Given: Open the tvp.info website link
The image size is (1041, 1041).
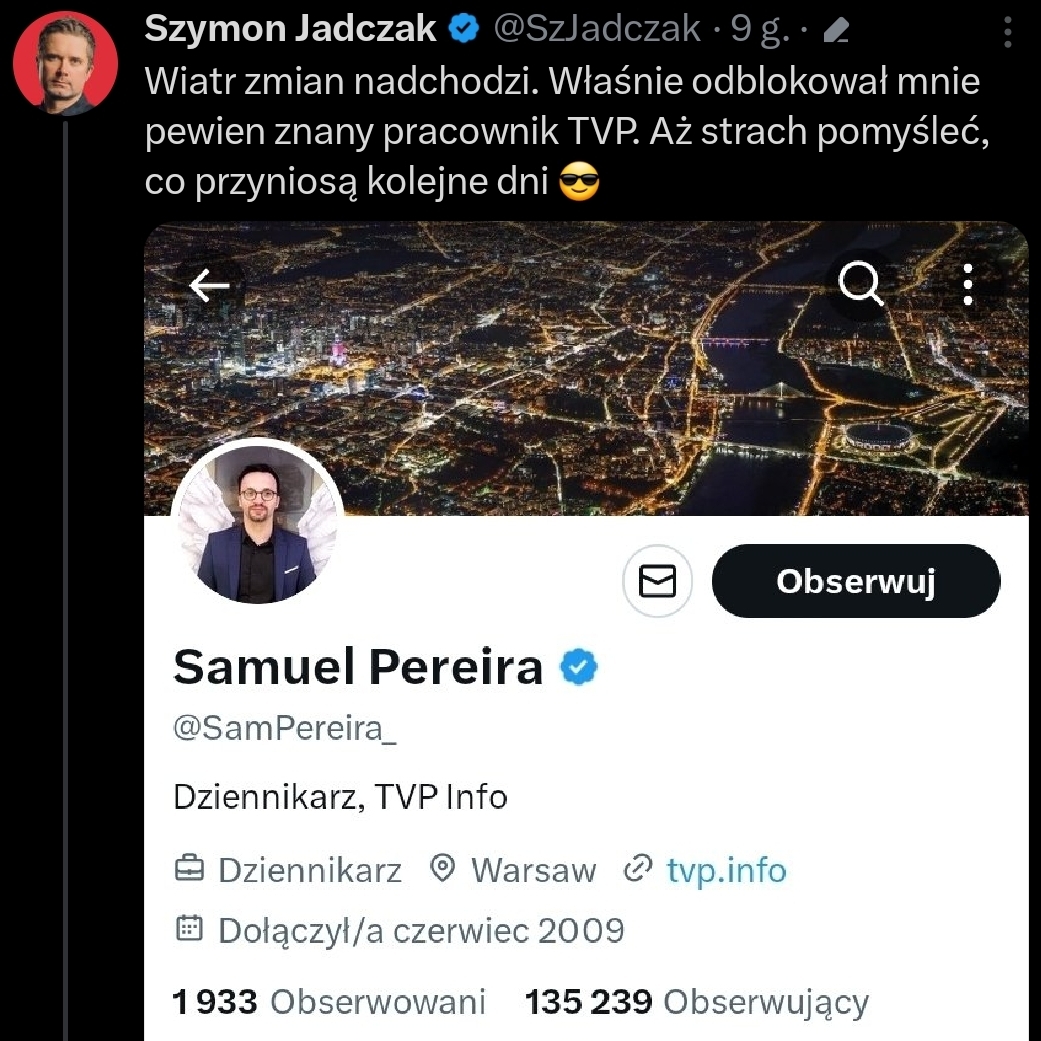Looking at the screenshot, I should tap(726, 870).
